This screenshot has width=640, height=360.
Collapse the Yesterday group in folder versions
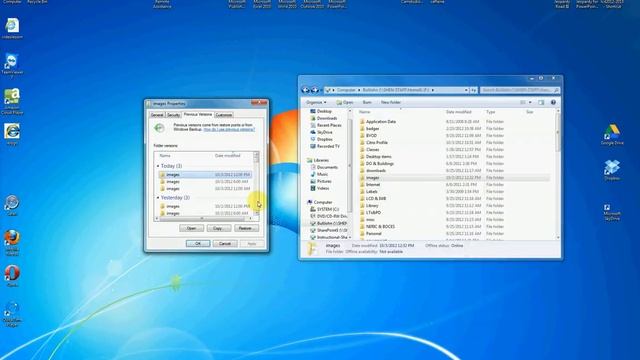pos(158,198)
